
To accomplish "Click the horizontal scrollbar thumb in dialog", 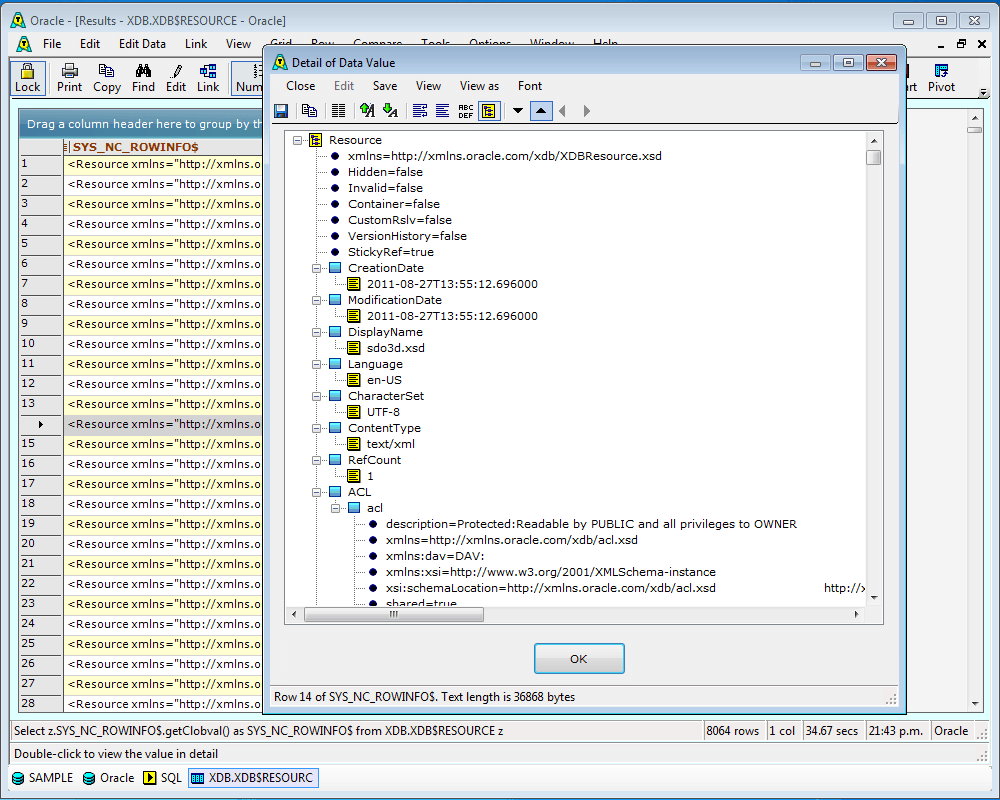I will point(393,614).
